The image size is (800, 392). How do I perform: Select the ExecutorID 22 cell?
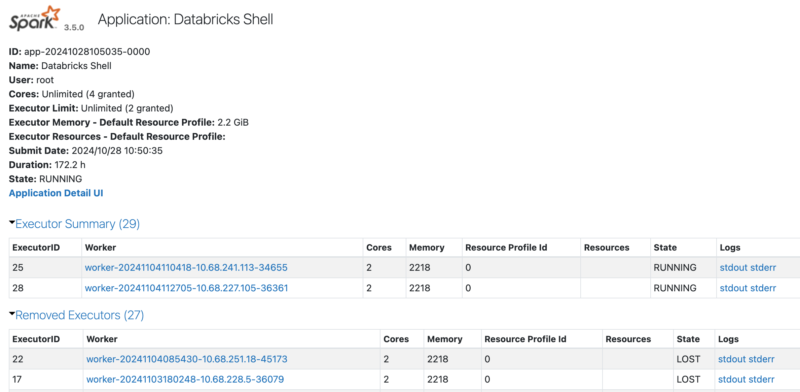tap(46, 359)
